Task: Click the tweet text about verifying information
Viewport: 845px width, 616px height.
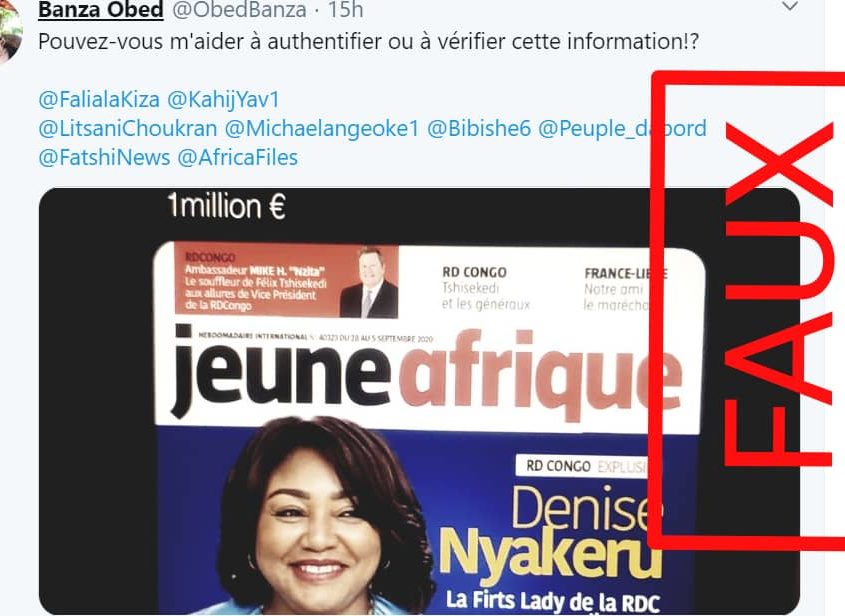Action: click(x=369, y=41)
